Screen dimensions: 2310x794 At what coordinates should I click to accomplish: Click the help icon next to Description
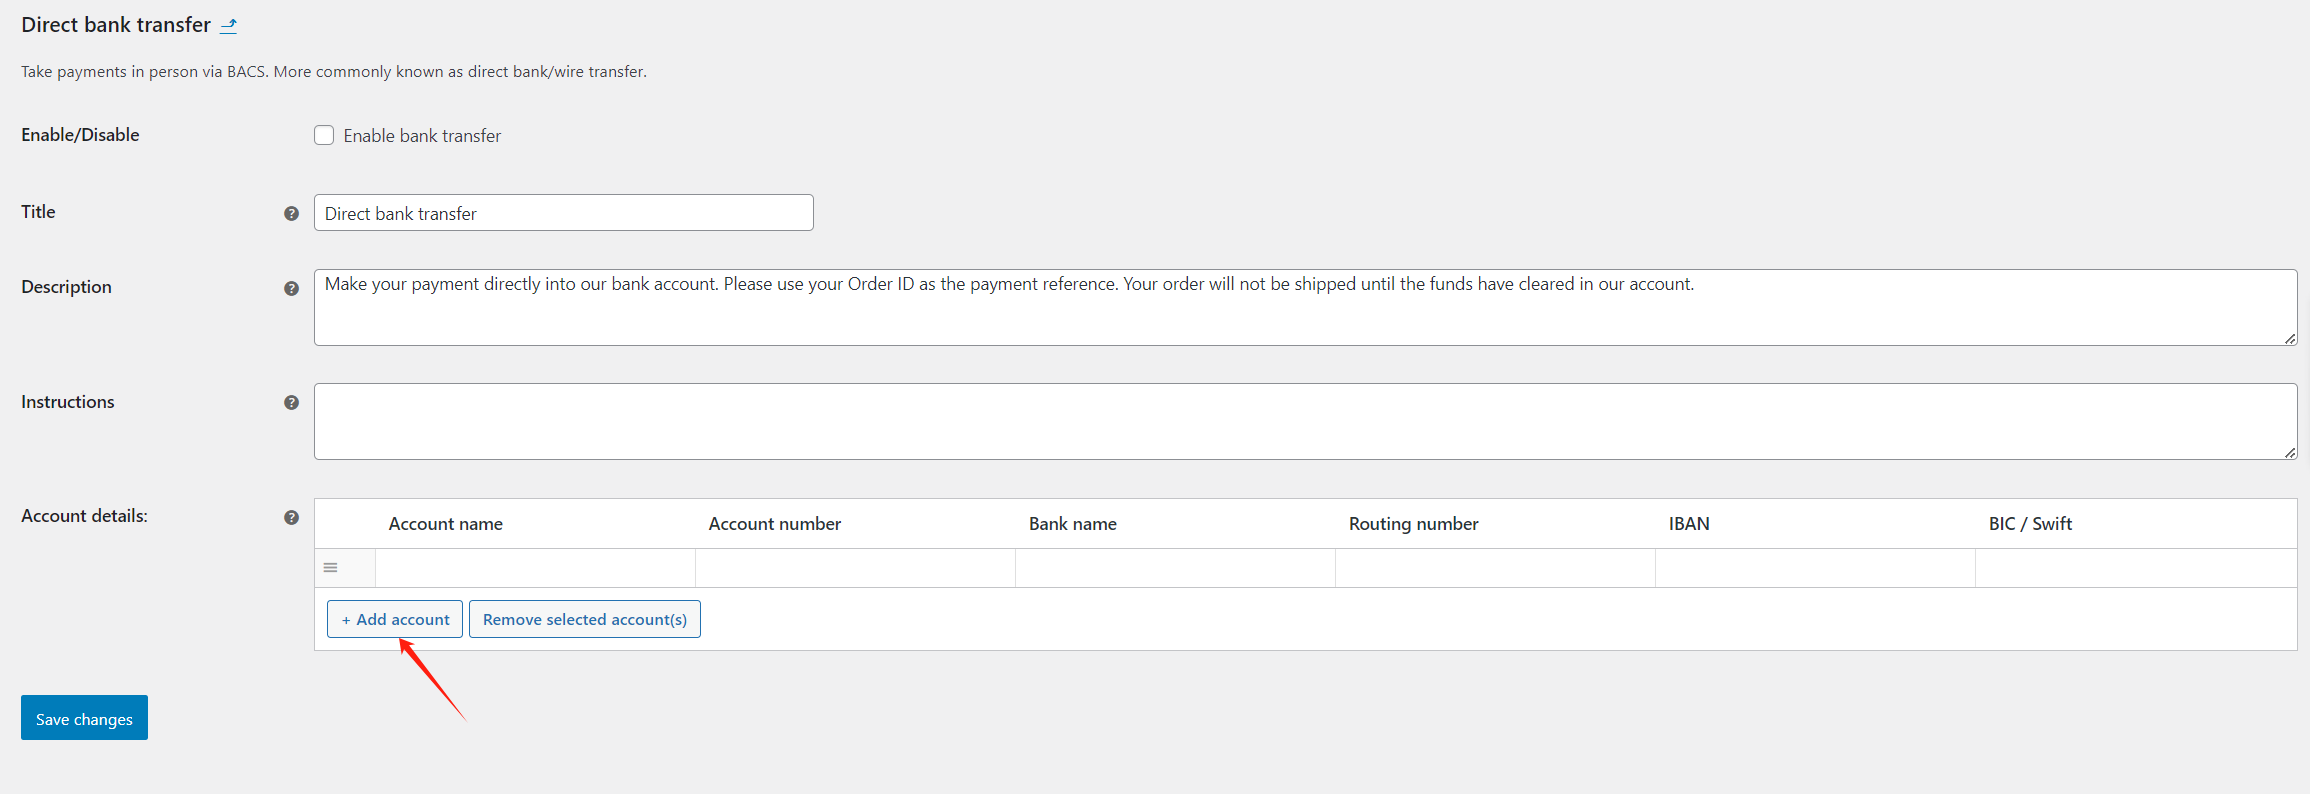291,288
